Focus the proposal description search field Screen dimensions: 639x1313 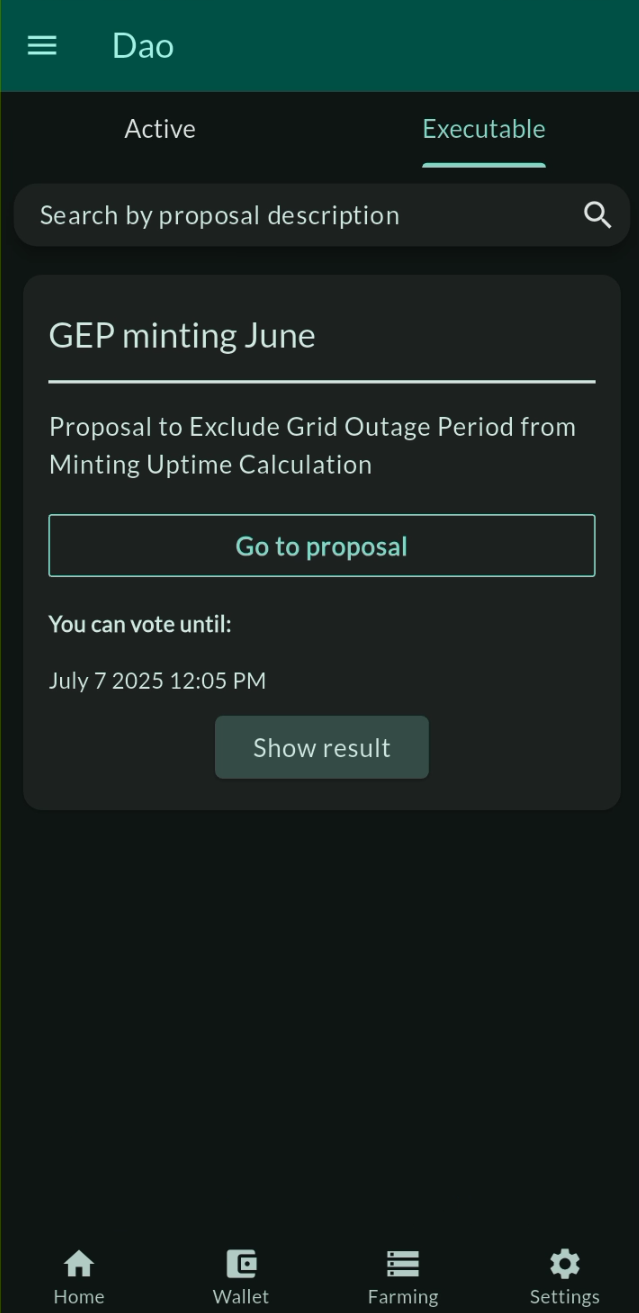tap(300, 215)
